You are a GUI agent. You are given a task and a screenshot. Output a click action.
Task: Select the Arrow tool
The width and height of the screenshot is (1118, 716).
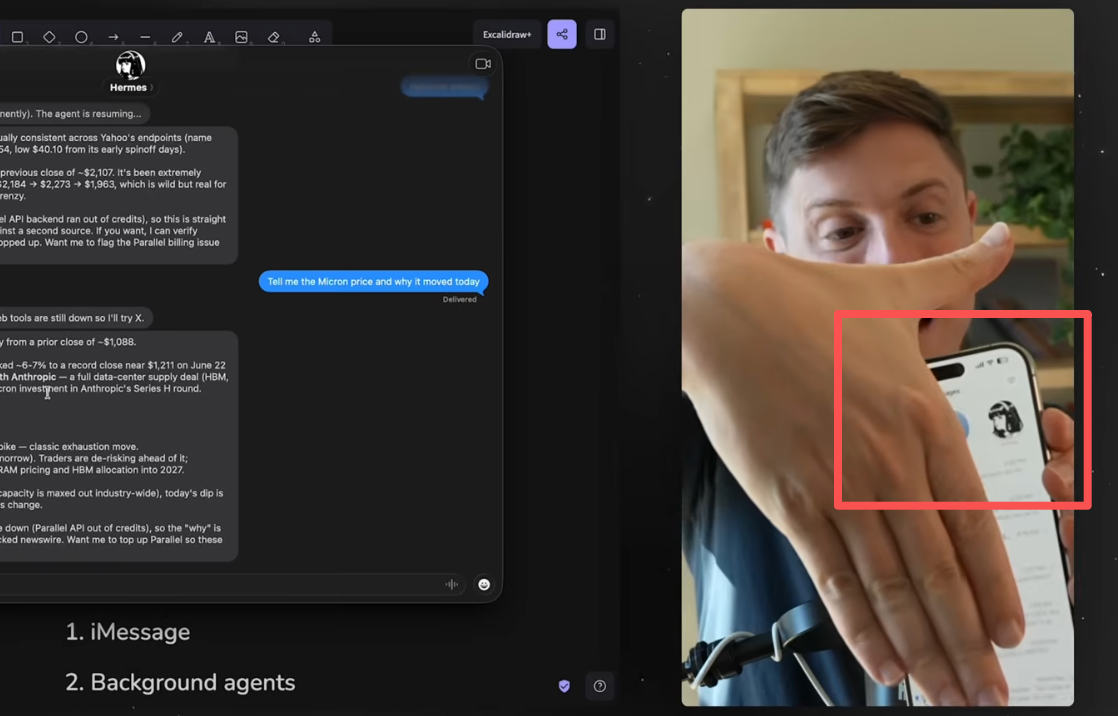click(x=113, y=36)
